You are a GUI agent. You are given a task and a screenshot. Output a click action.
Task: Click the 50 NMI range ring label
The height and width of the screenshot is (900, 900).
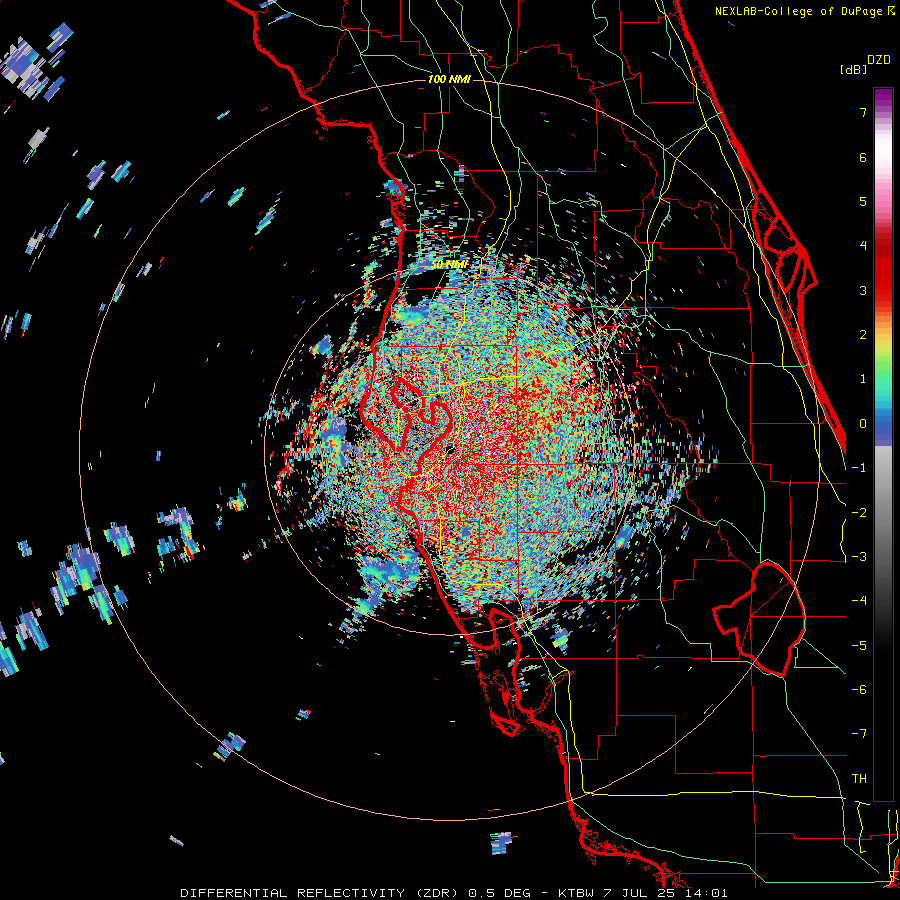(449, 264)
